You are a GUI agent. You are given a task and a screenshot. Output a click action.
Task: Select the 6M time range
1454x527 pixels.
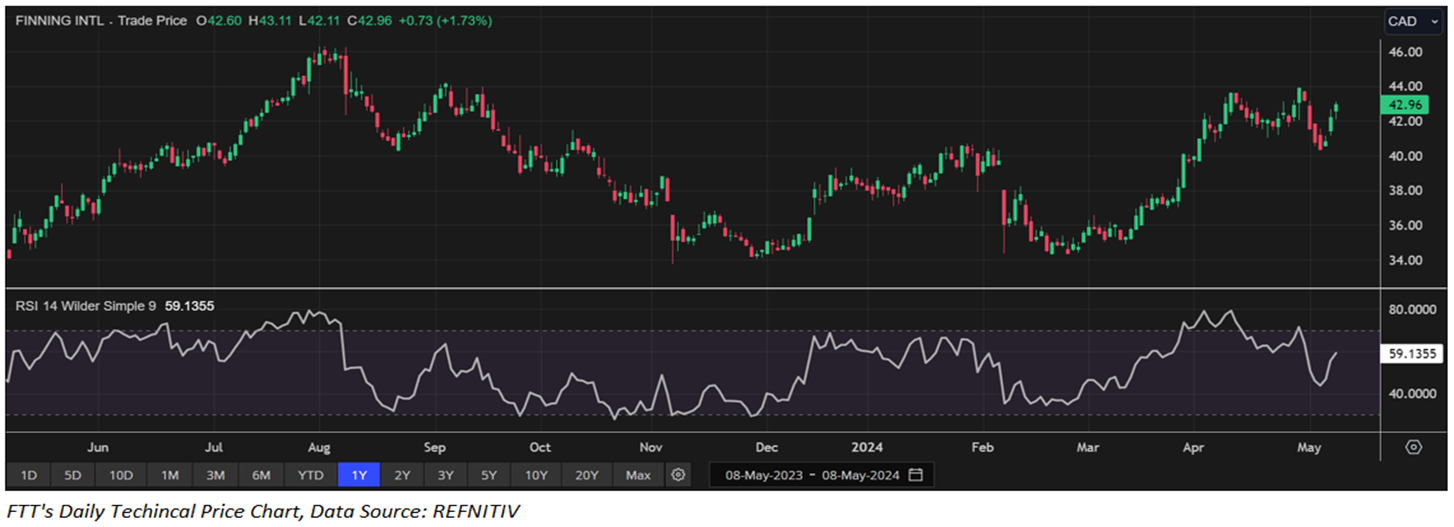tap(261, 474)
